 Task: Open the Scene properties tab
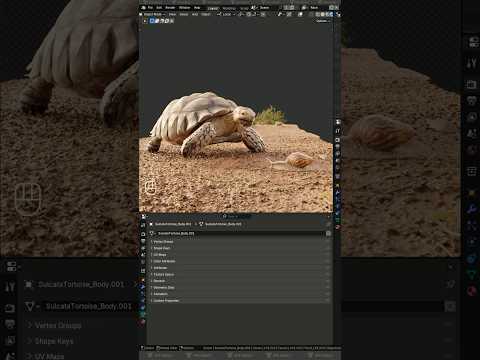tap(143, 255)
